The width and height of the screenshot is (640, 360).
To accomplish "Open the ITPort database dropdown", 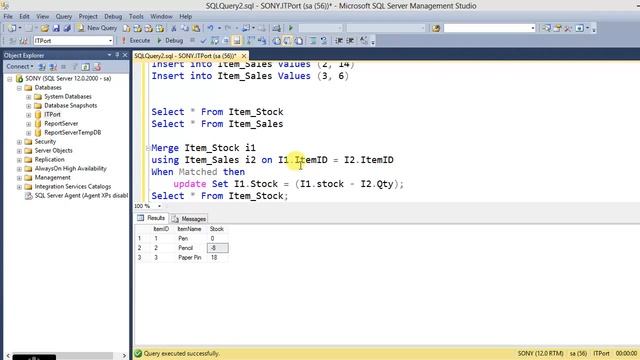I will click(x=110, y=41).
